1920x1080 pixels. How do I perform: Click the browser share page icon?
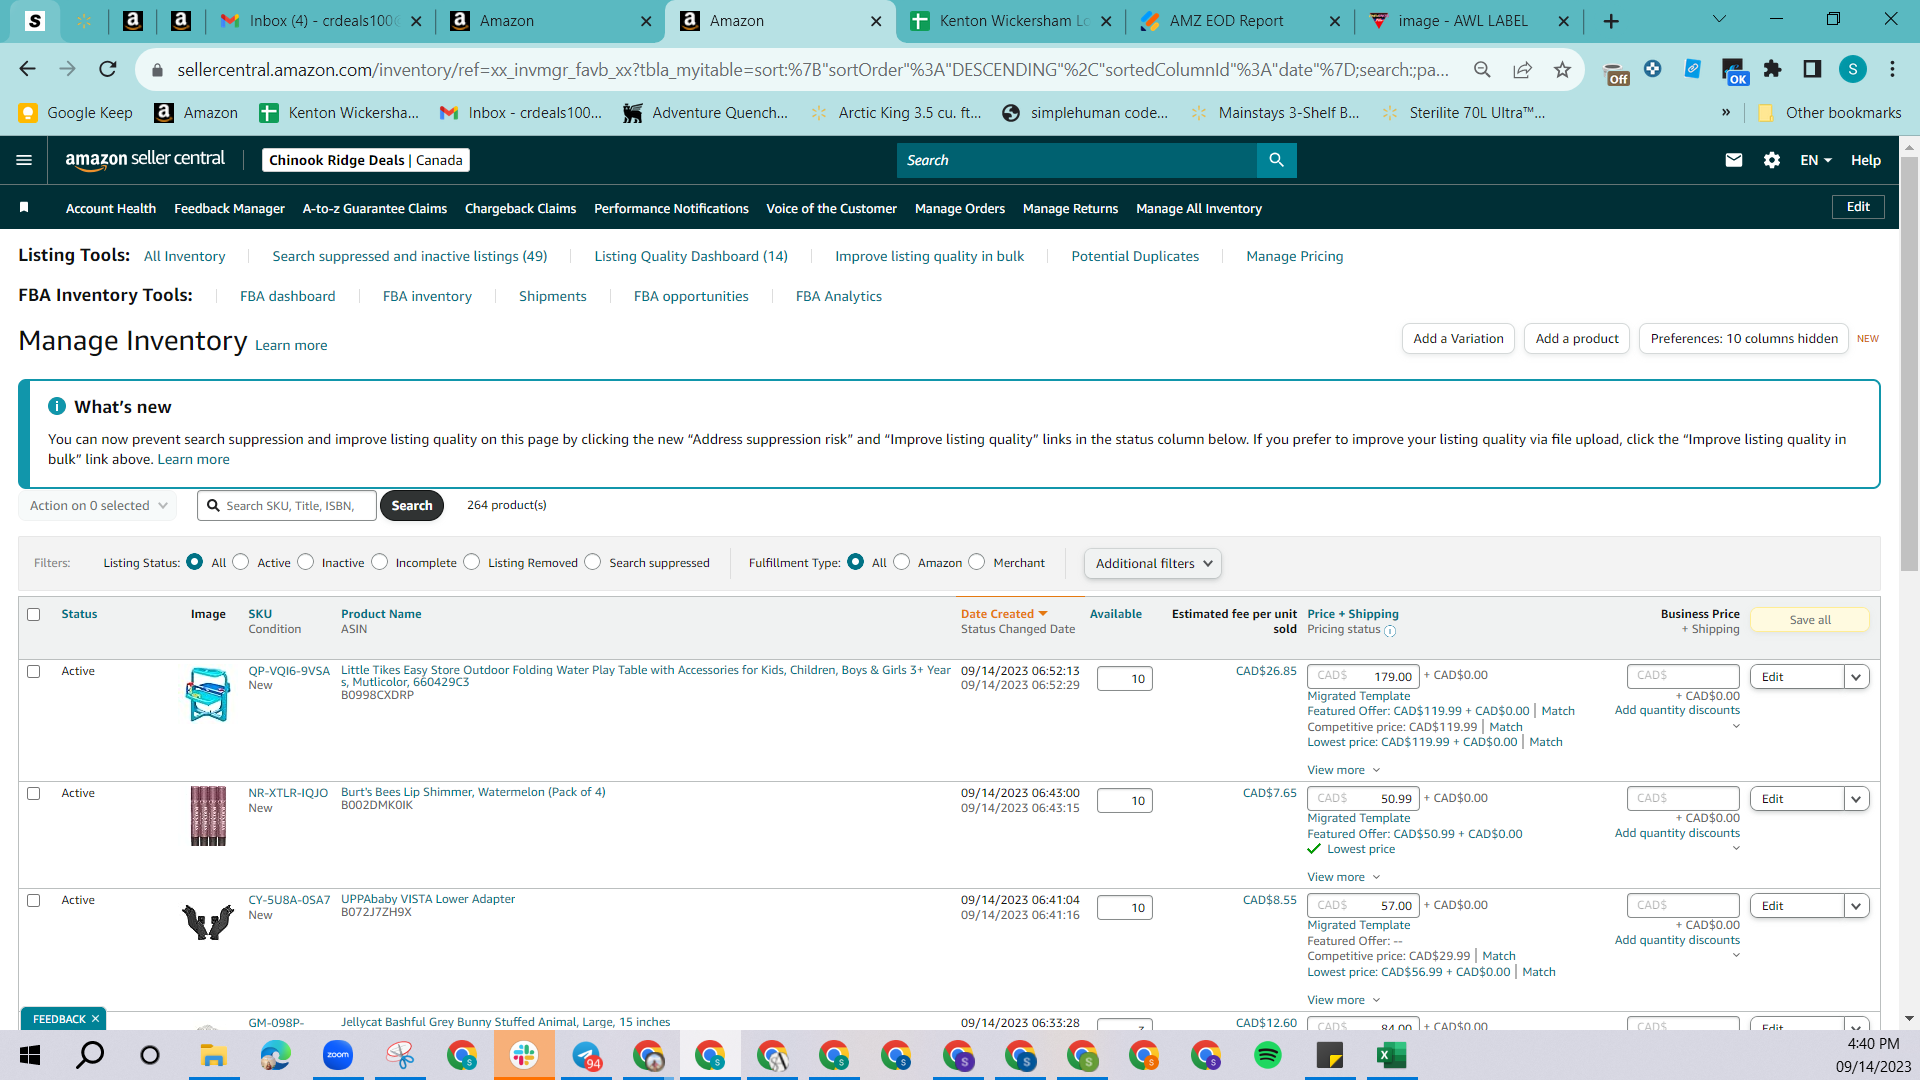(x=1522, y=69)
